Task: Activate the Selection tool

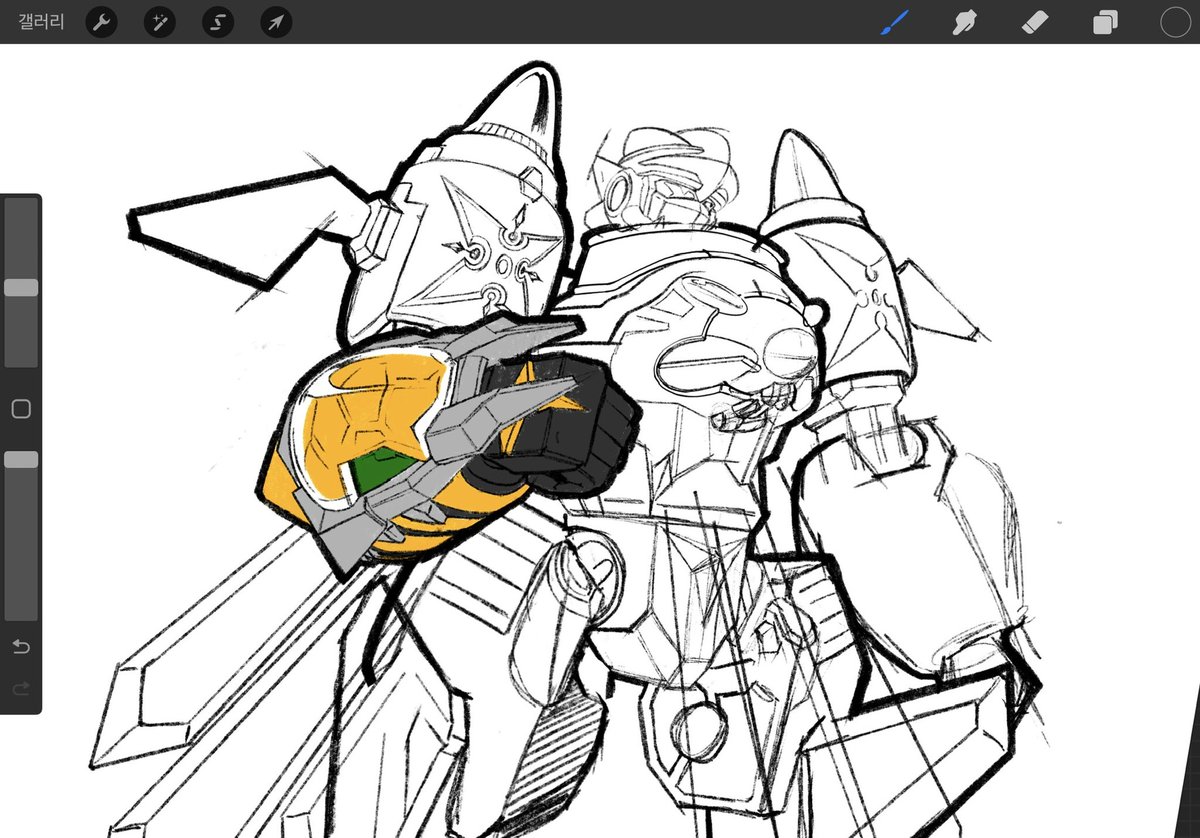Action: [217, 22]
